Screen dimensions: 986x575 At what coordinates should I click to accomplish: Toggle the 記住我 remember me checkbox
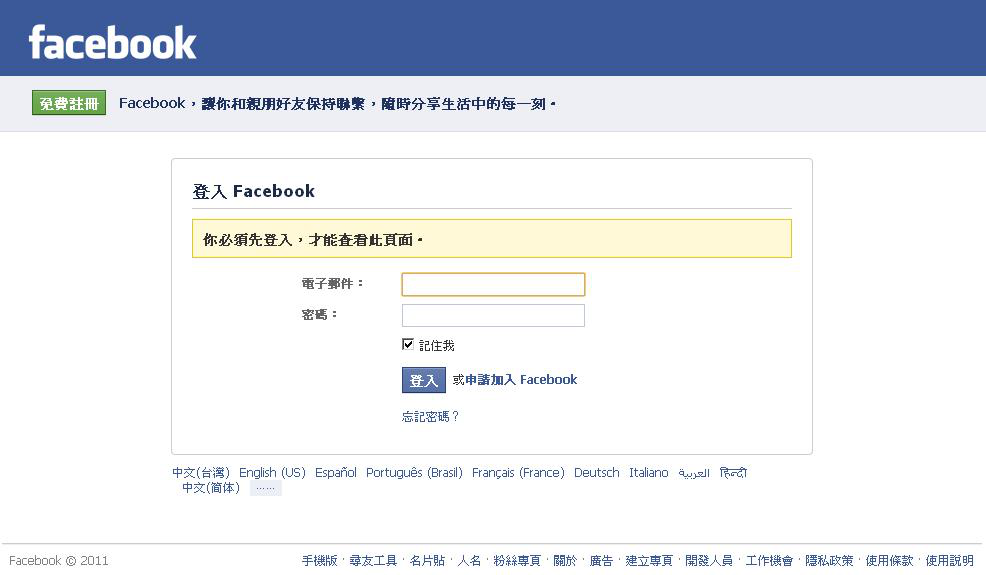[408, 344]
